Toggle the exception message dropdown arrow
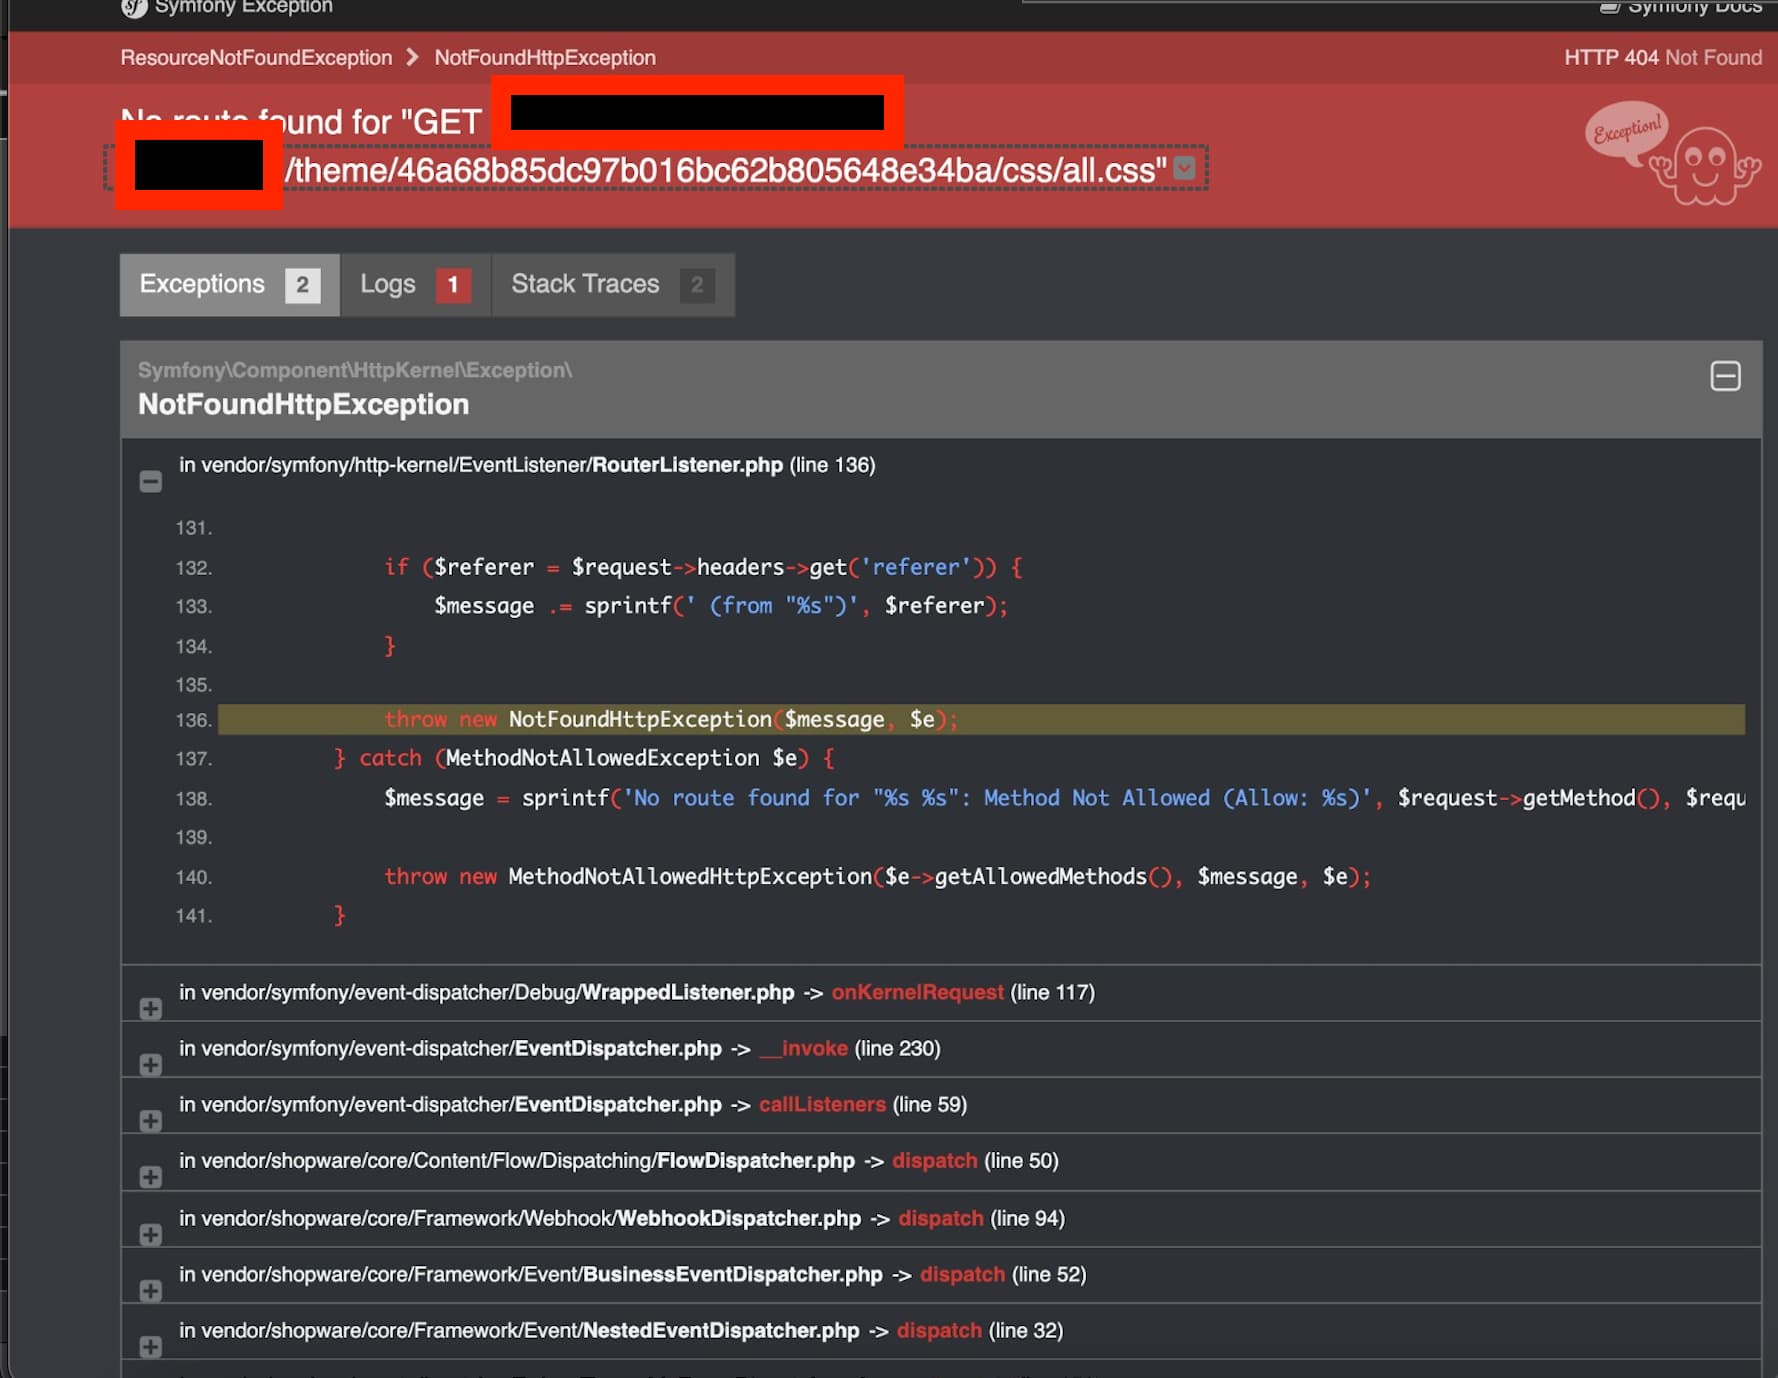1778x1378 pixels. coord(1184,168)
